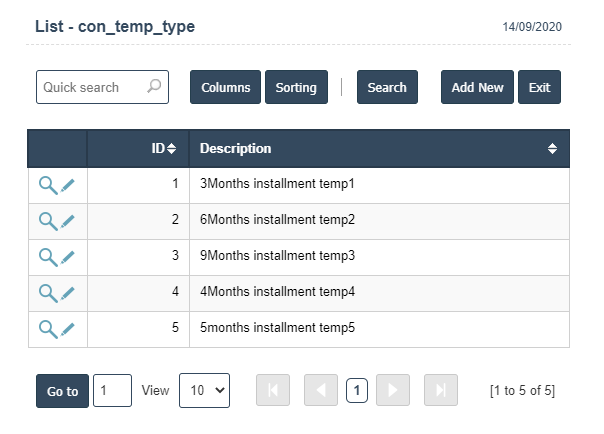The width and height of the screenshot is (604, 434).
Task: View the 4Months installment temp4 record
Action: [47, 293]
